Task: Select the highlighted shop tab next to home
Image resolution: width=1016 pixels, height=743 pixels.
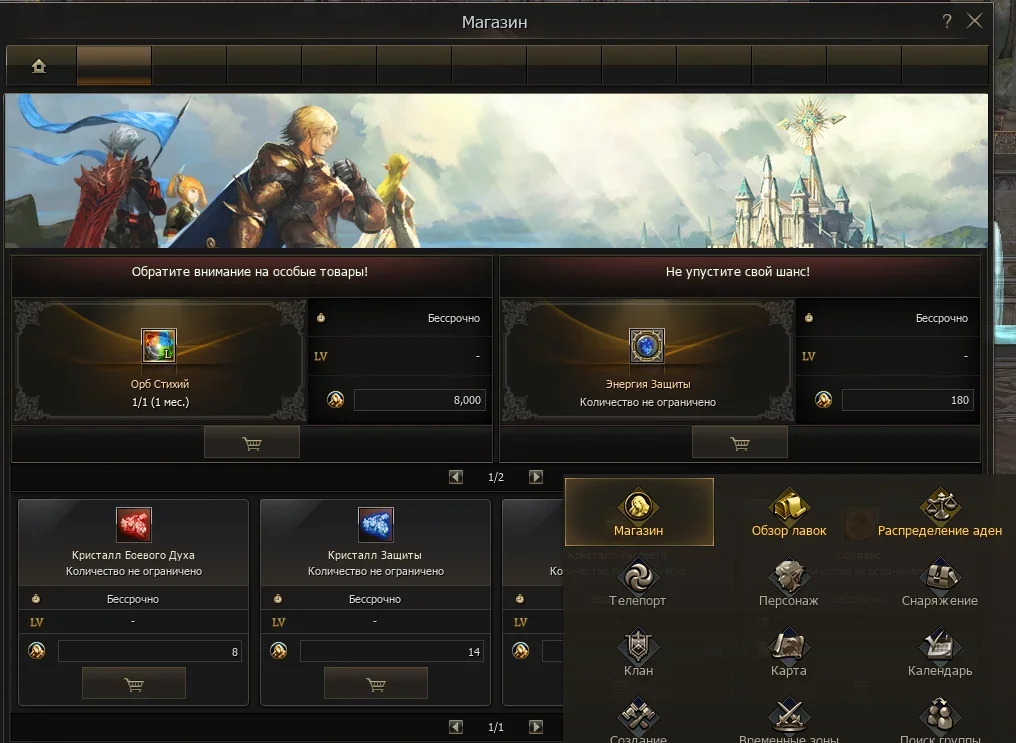Action: point(114,65)
